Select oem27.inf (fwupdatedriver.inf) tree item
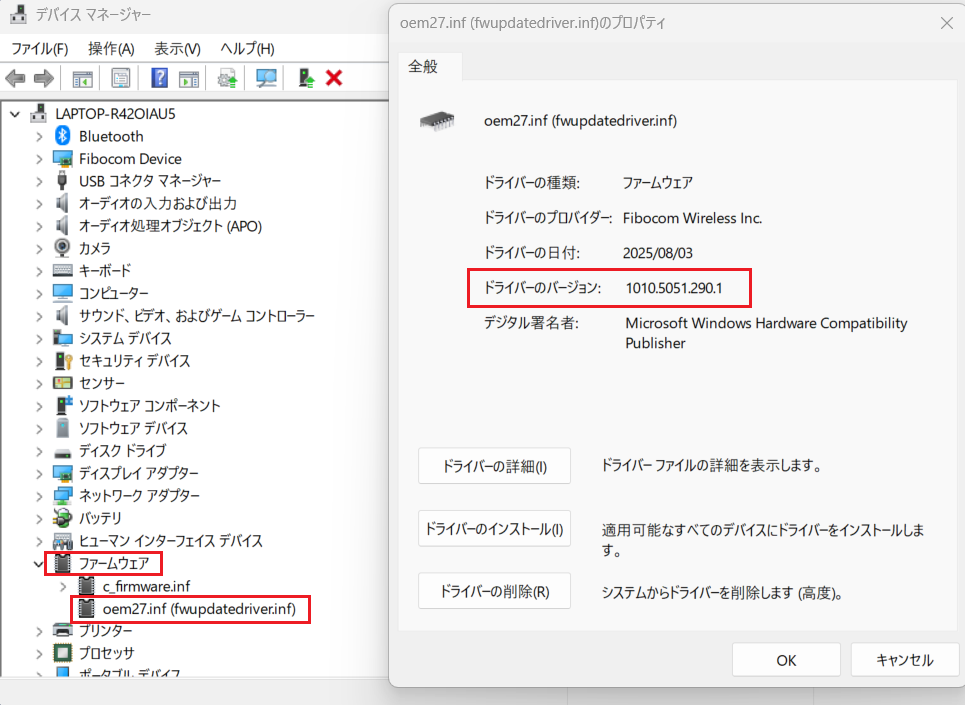965x705 pixels. pos(199,609)
